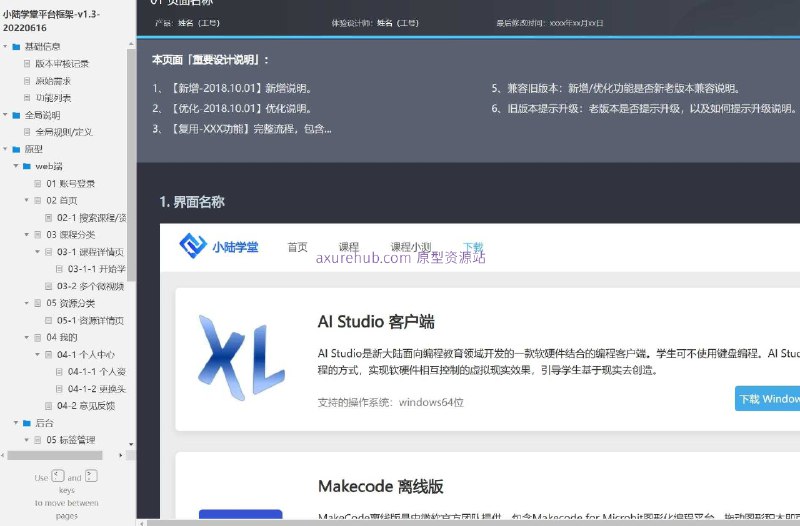Click page icon beside 04-1 个人中心

click(x=48, y=355)
